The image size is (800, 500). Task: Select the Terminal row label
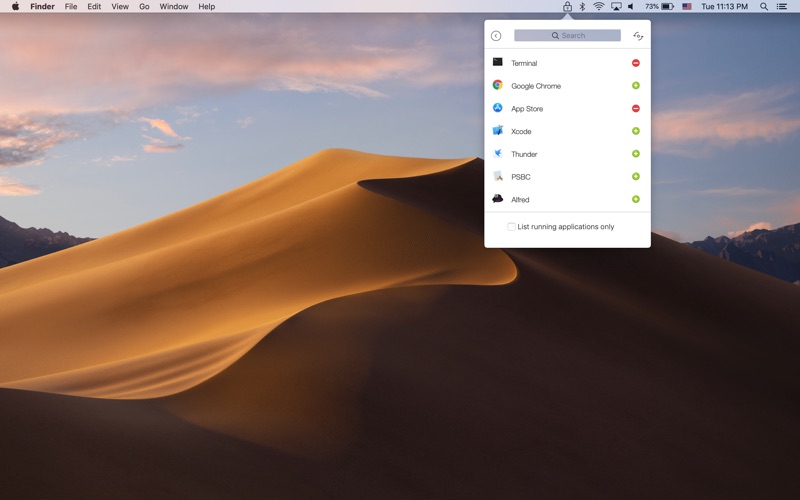[x=524, y=63]
